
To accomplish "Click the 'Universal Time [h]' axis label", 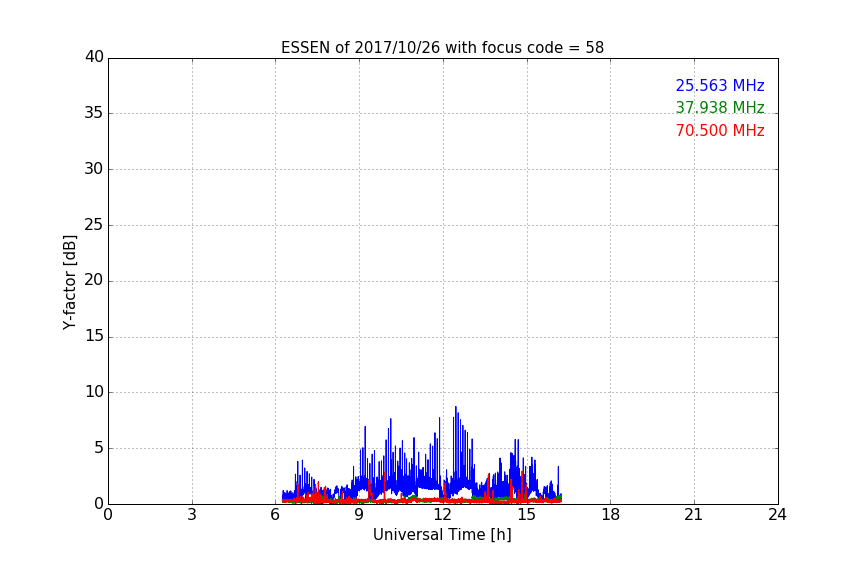I will coord(442,535).
